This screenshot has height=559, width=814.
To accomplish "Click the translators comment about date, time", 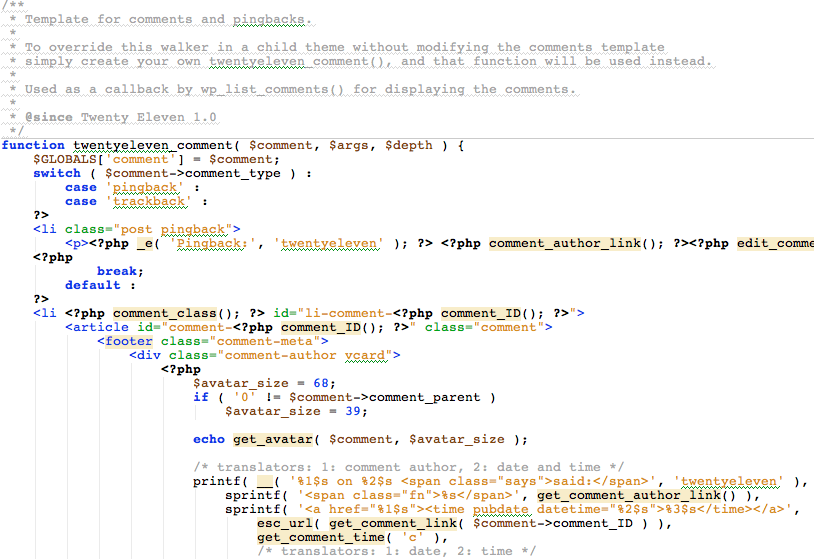I will point(396,551).
